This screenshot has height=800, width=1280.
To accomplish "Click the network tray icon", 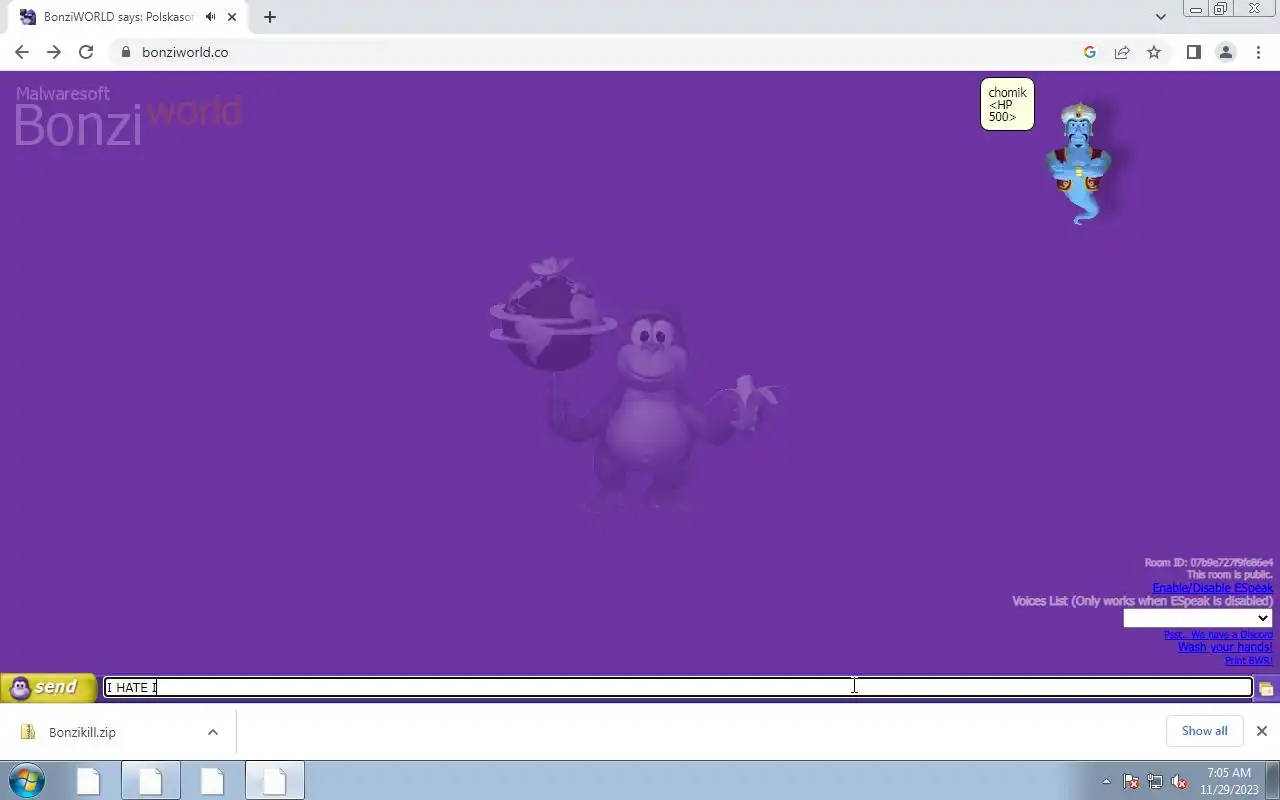I will (1155, 781).
